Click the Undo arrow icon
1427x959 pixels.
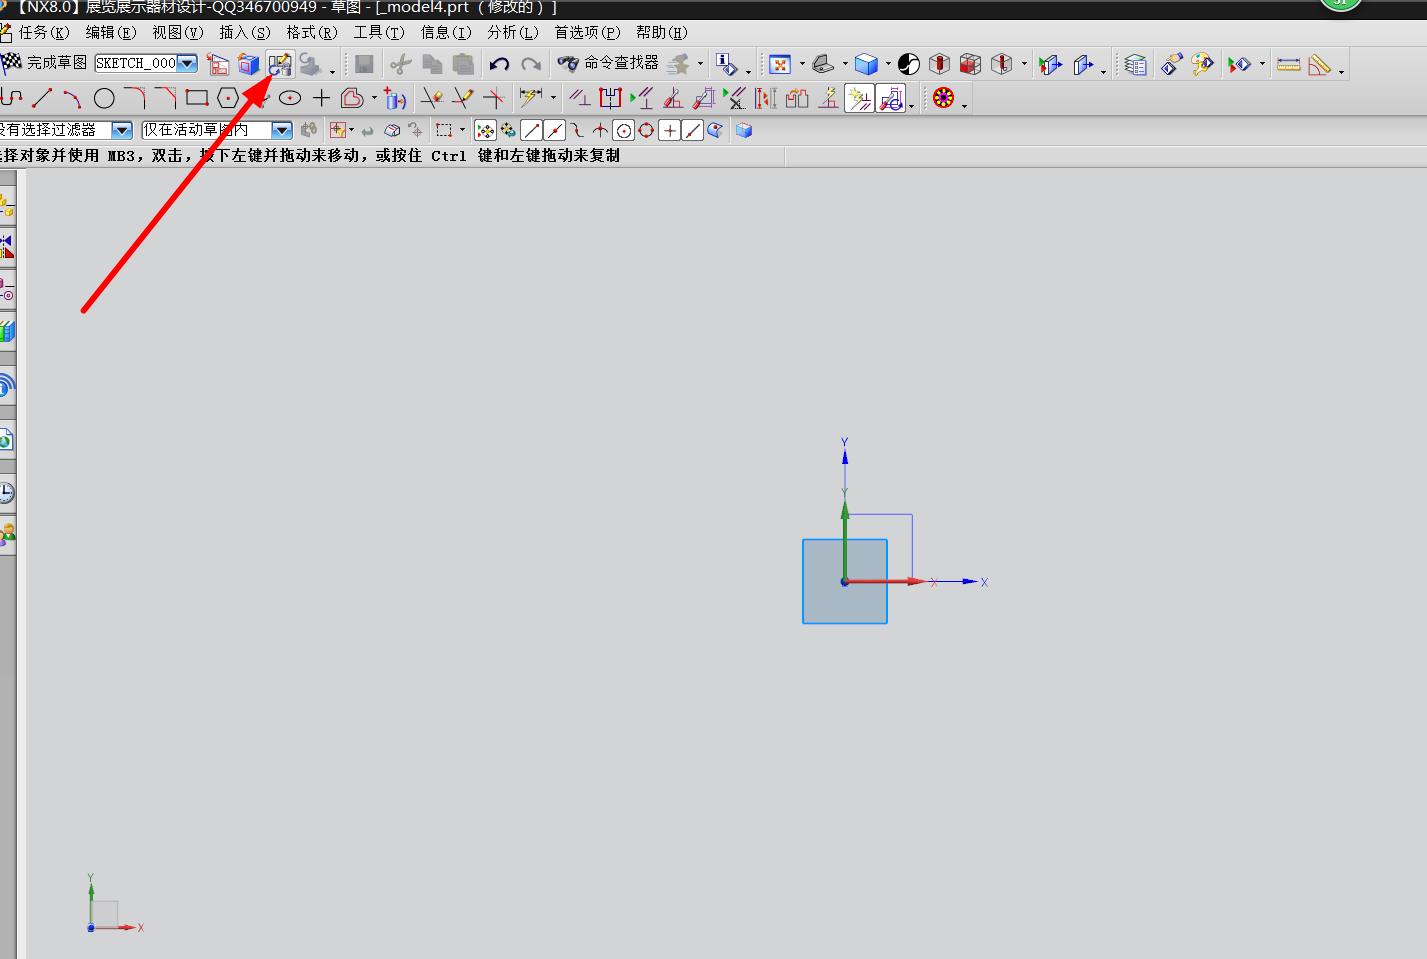coord(499,65)
